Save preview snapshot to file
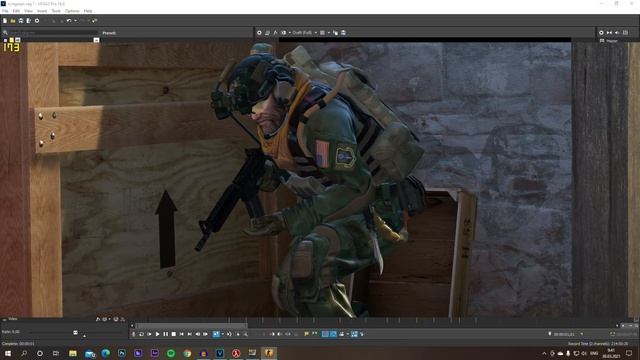This screenshot has width=640, height=360. click(343, 33)
